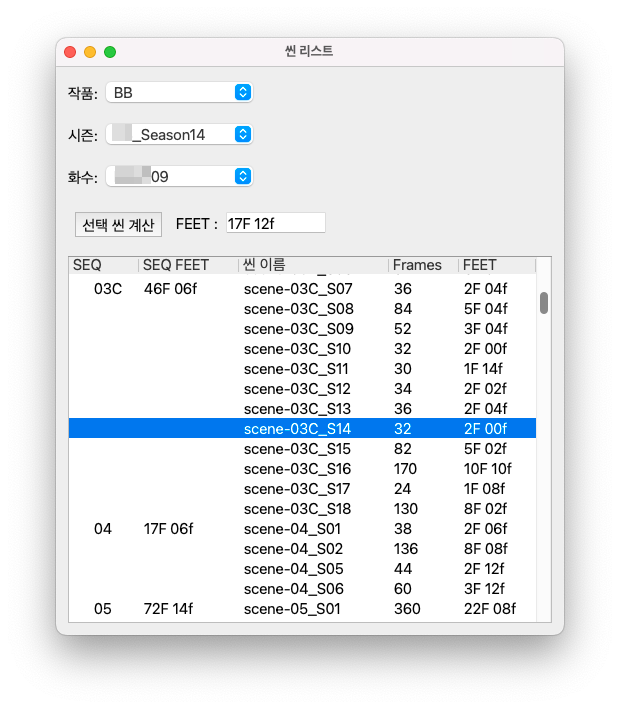Select row scene-03C_S18
This screenshot has width=620, height=709.
tap(302, 509)
